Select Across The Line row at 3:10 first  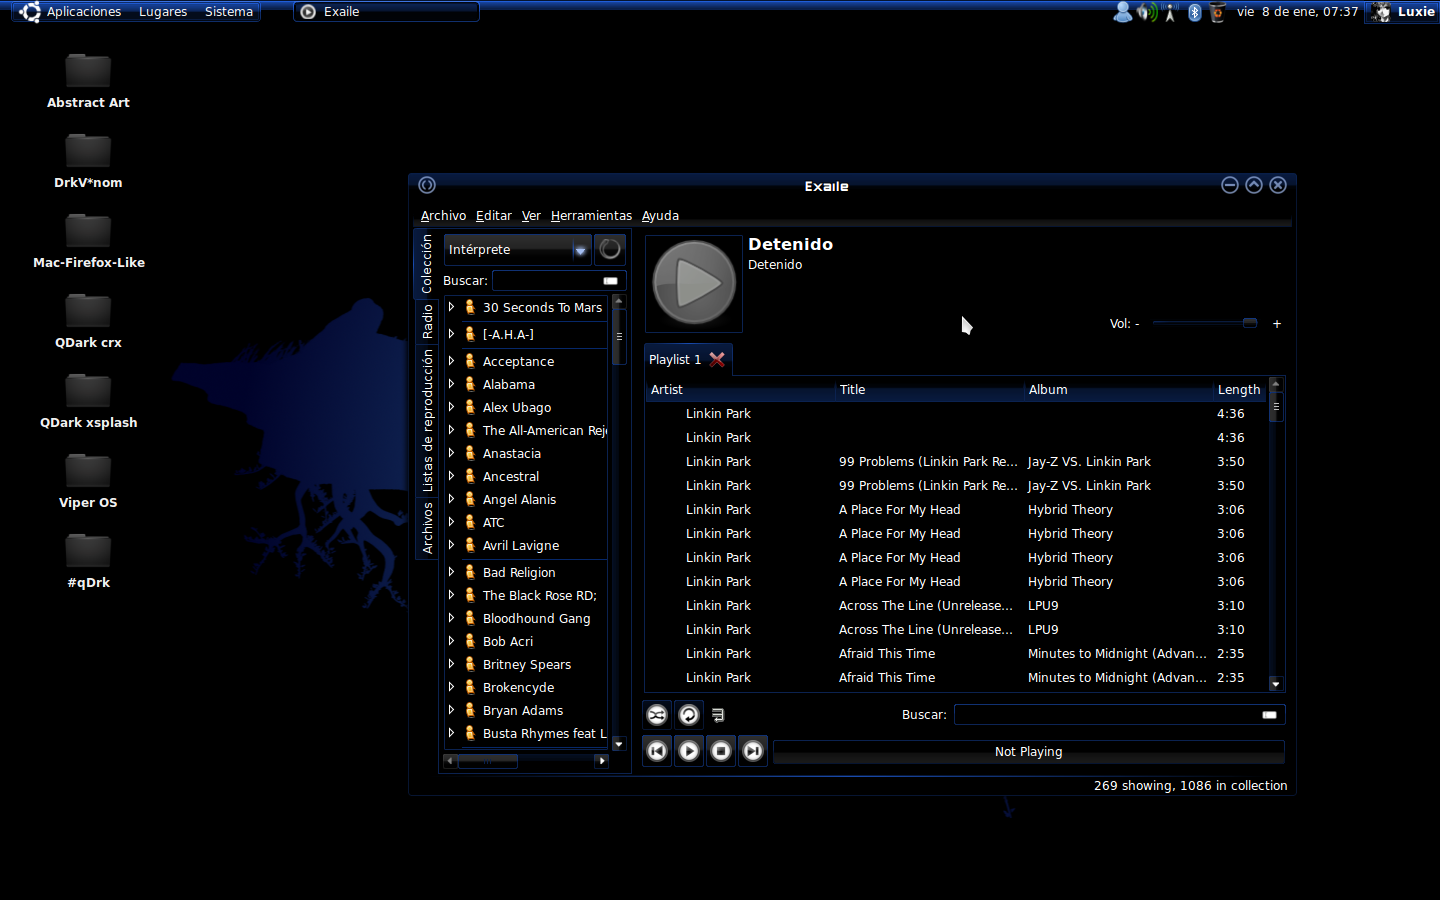(x=957, y=606)
